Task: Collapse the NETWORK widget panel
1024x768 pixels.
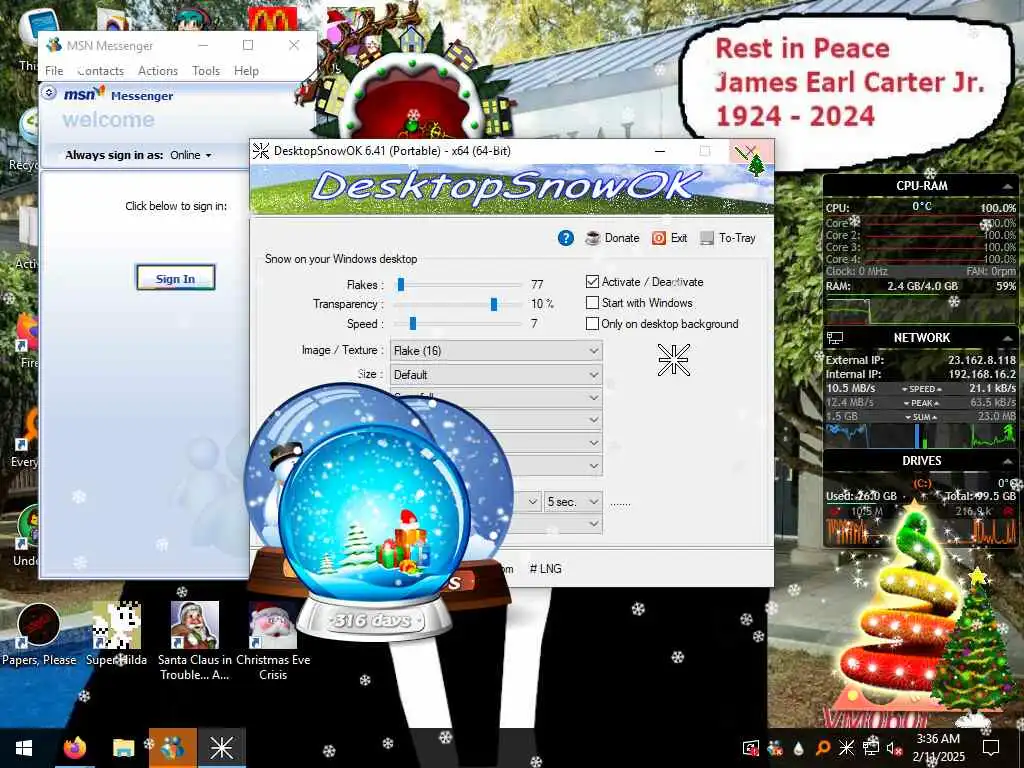Action: [1006, 338]
